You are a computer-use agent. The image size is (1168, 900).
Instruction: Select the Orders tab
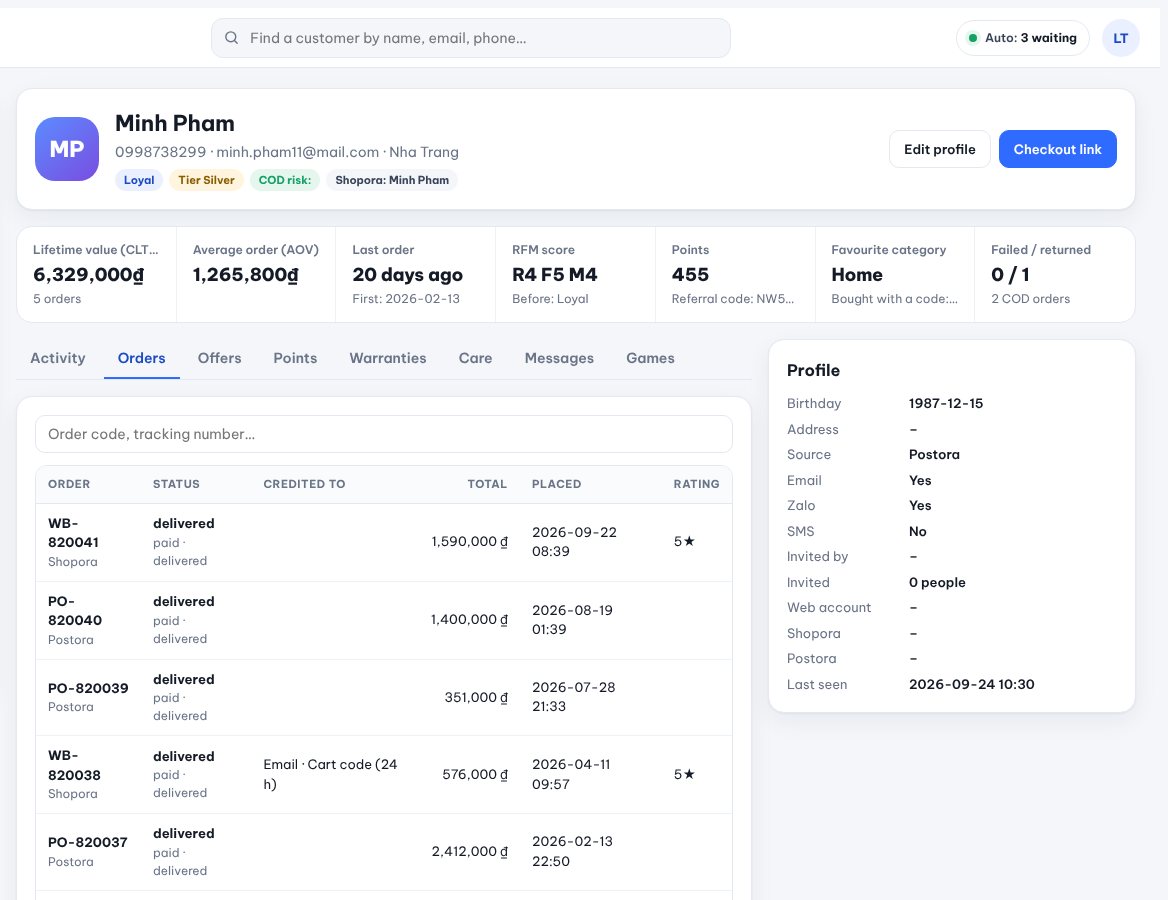click(142, 358)
